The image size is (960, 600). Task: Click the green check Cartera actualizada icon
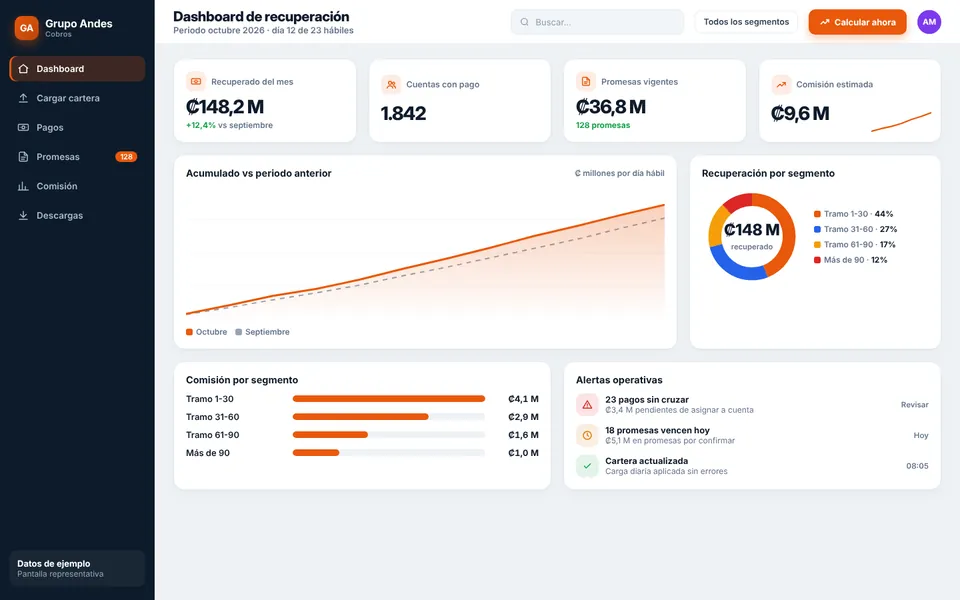587,466
